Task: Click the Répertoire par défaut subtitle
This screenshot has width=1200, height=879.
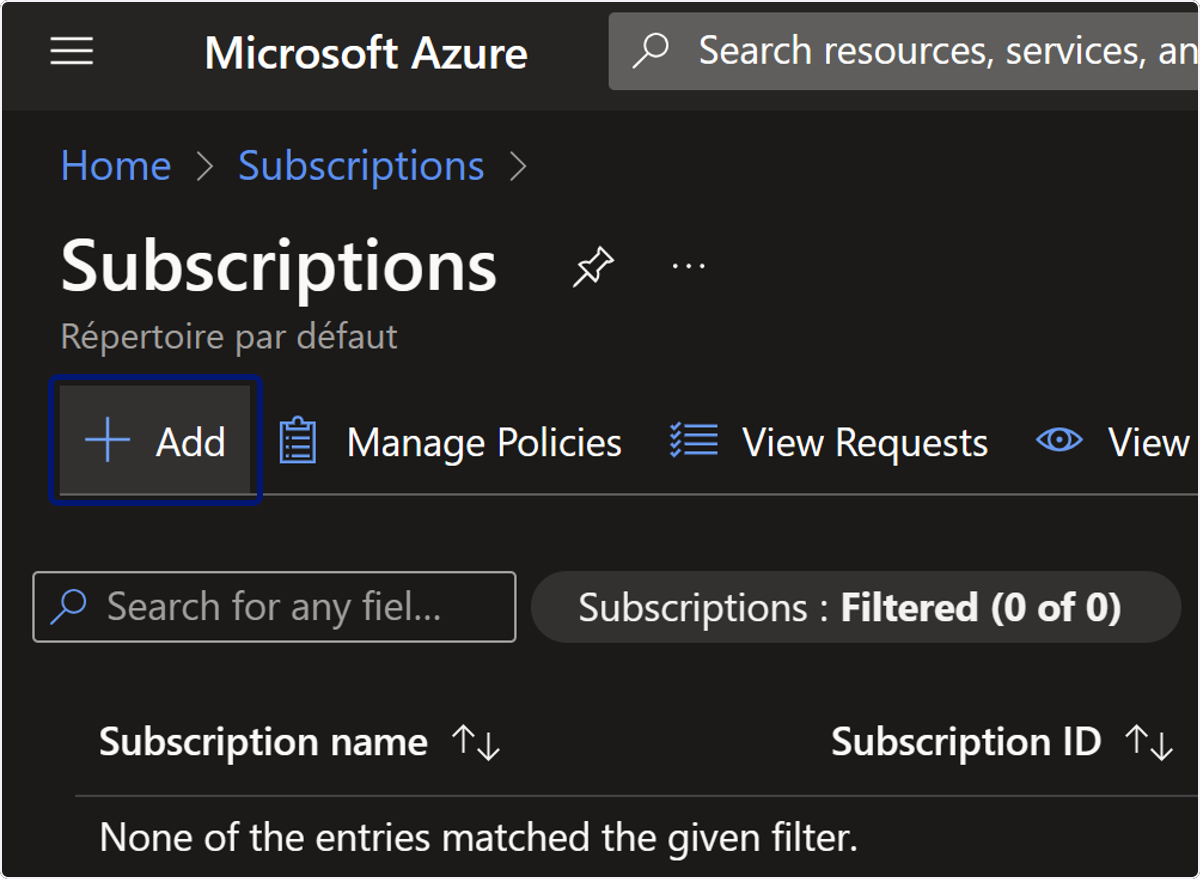Action: click(229, 336)
